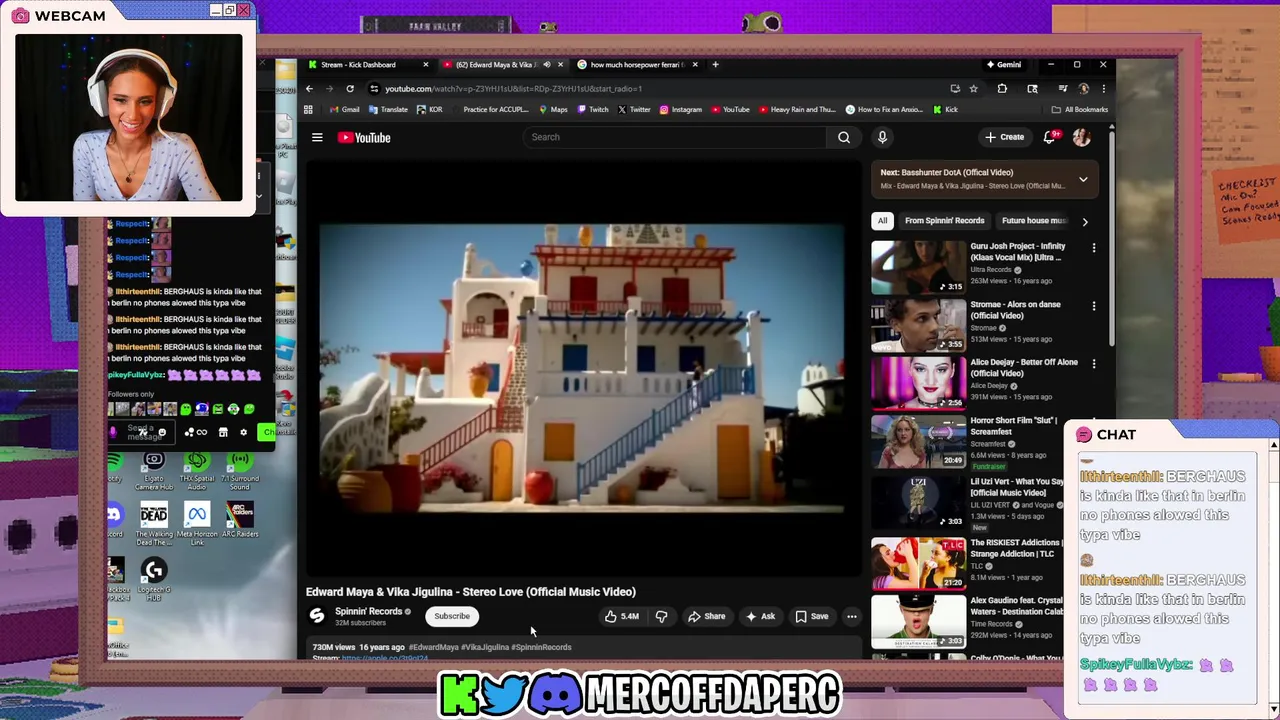Image resolution: width=1280 pixels, height=720 pixels.
Task: Open options for Stromae Alors on danse video
Action: click(x=1094, y=306)
